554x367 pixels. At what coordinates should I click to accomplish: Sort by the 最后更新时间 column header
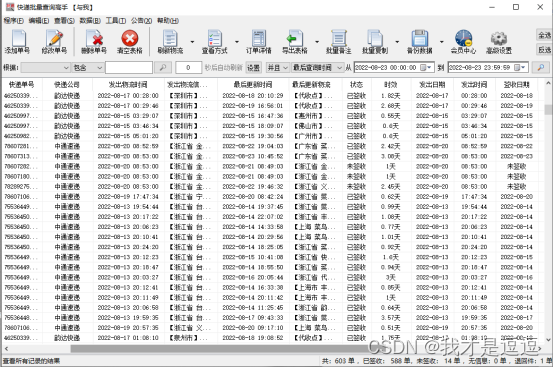point(253,84)
